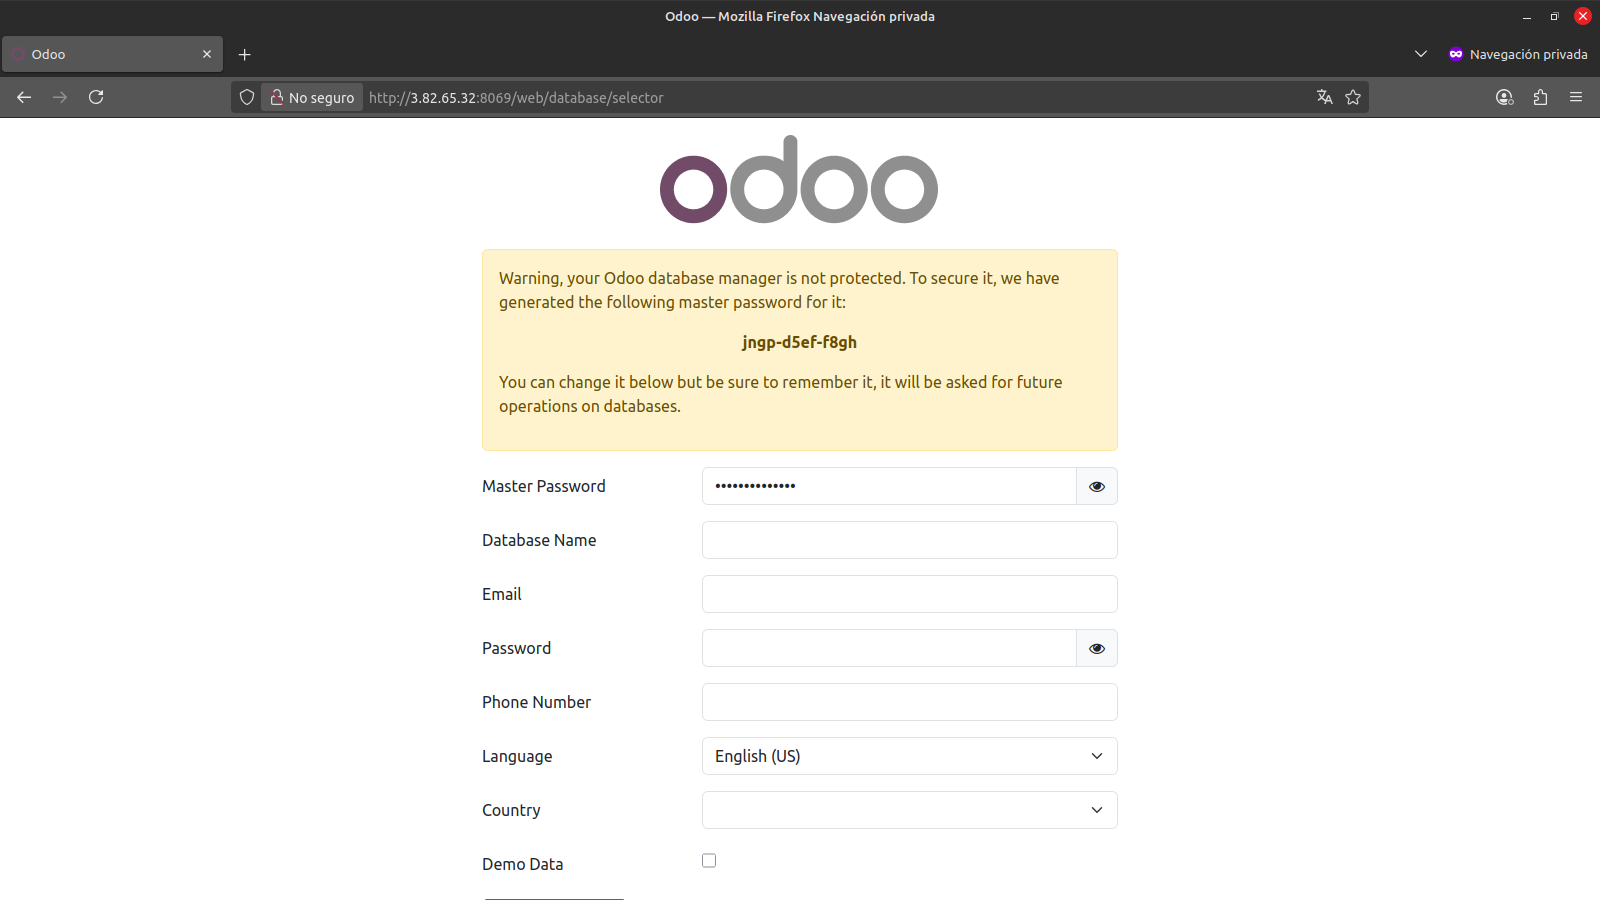Expand the Country dropdown
The width and height of the screenshot is (1600, 900).
tap(910, 810)
